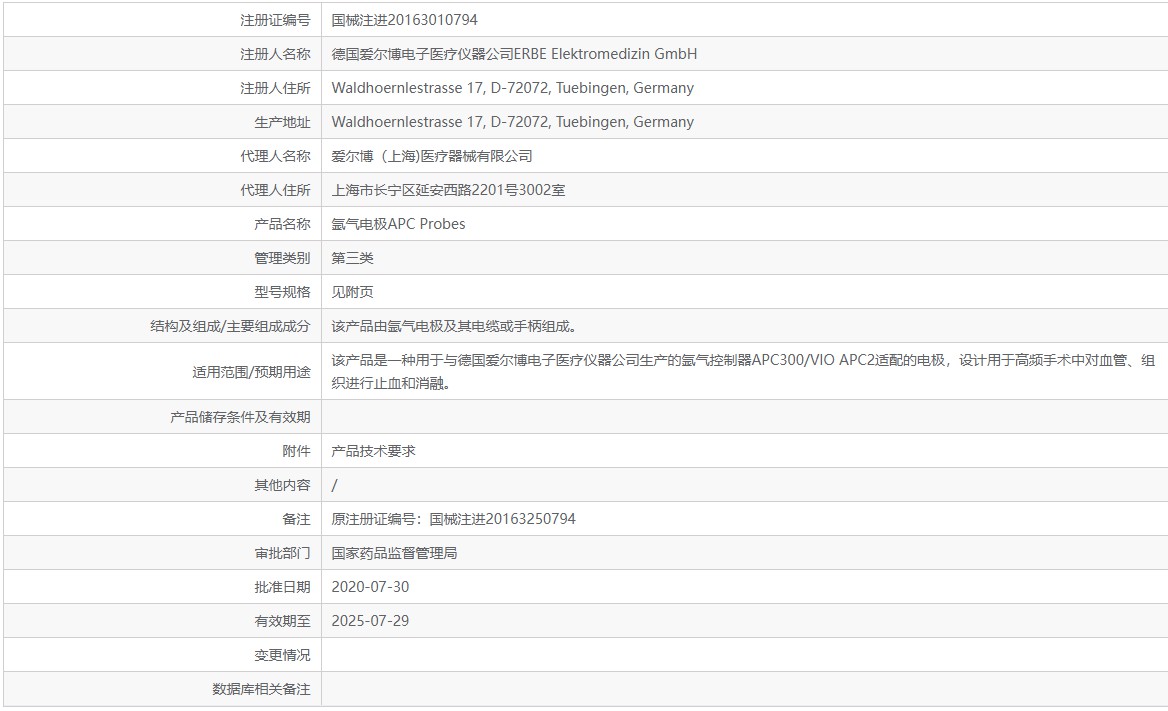Select product name 氩气电极APC Probes
Screen dimensions: 1168x711
click(399, 224)
